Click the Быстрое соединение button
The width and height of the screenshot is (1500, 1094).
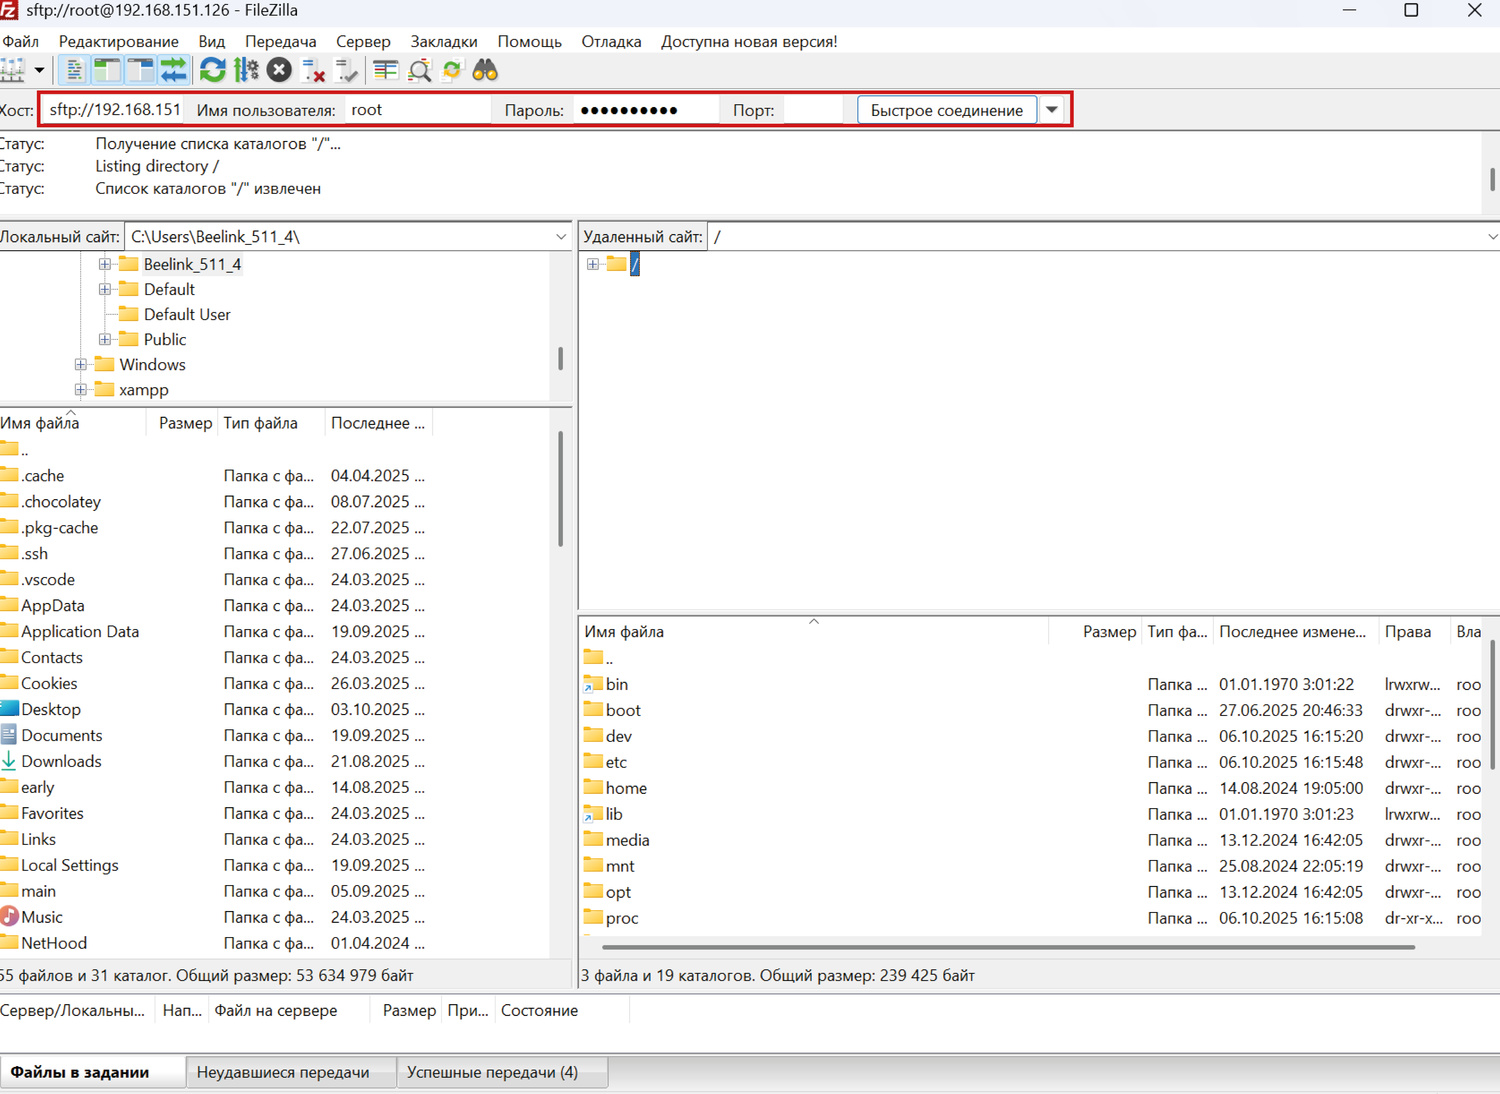[x=946, y=110]
